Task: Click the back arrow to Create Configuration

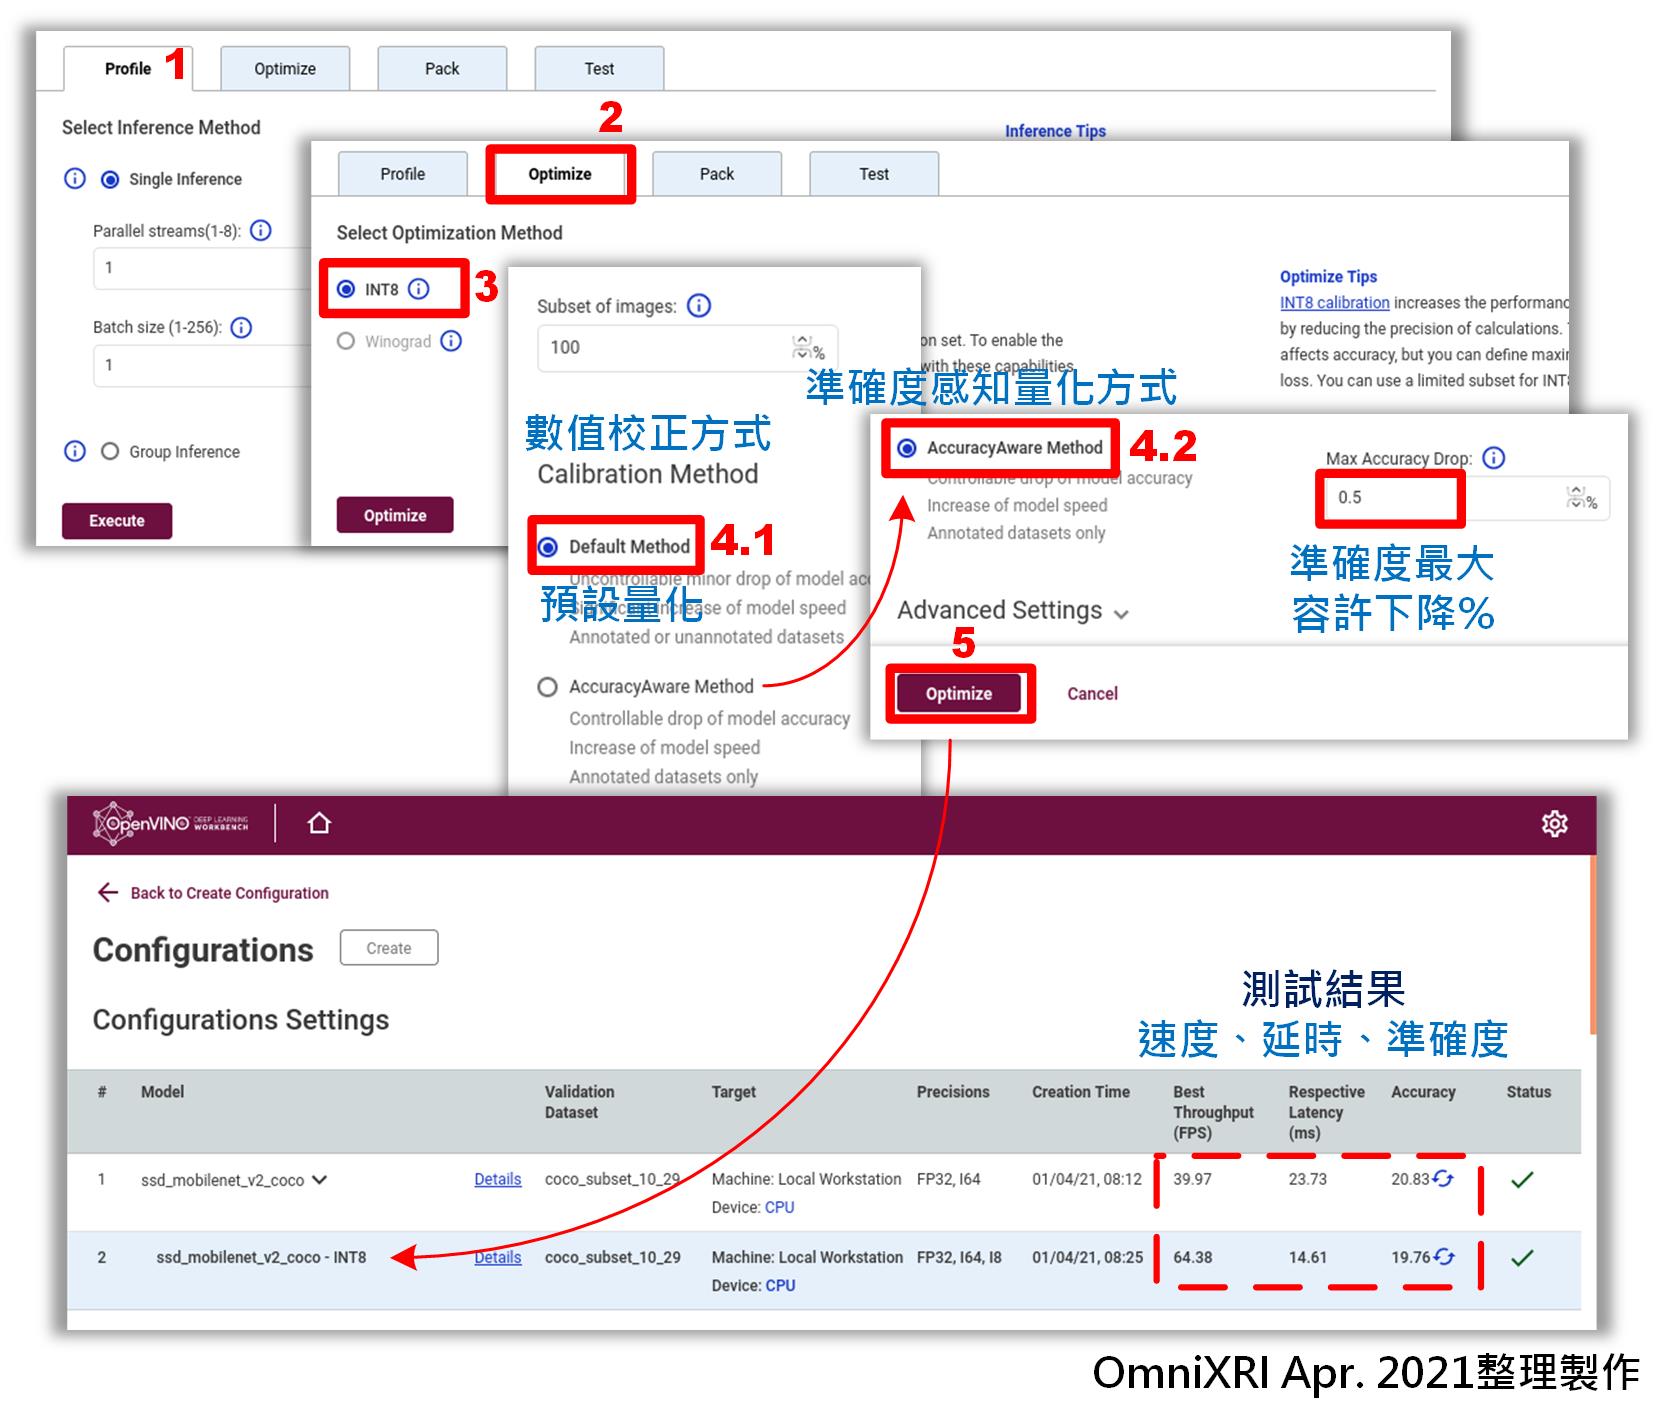Action: [108, 892]
